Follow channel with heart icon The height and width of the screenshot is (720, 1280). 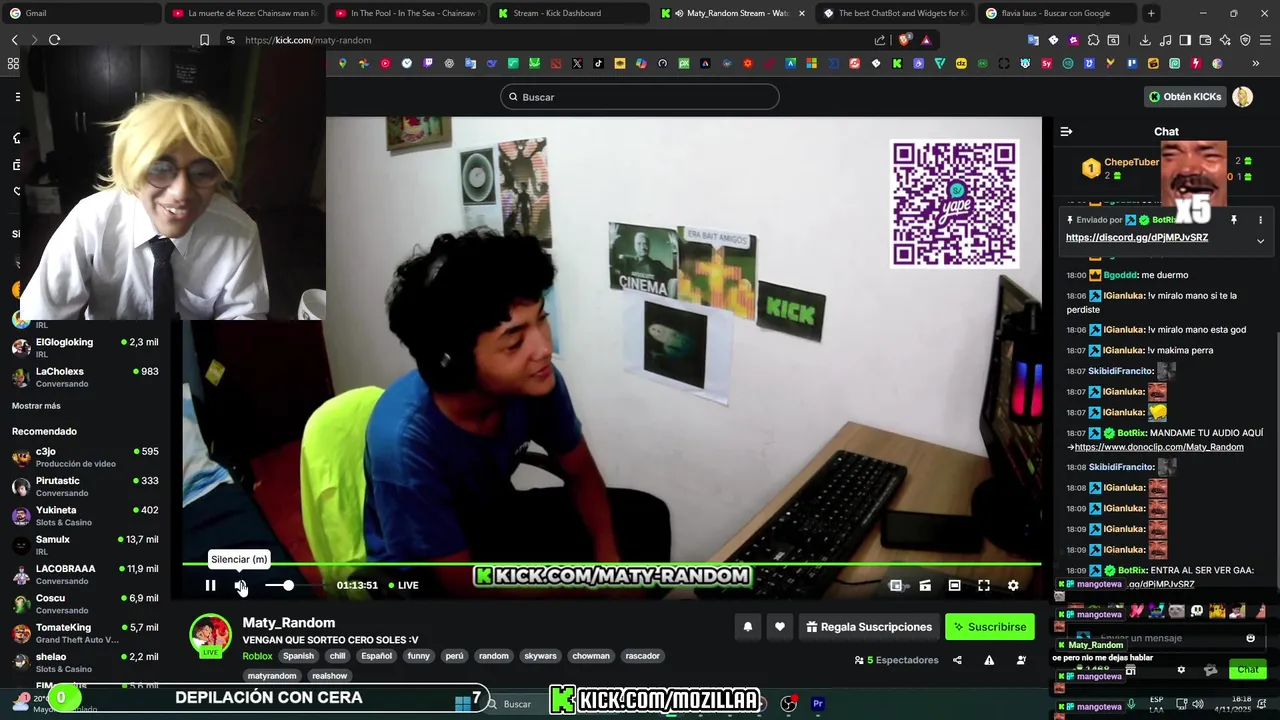tap(780, 627)
